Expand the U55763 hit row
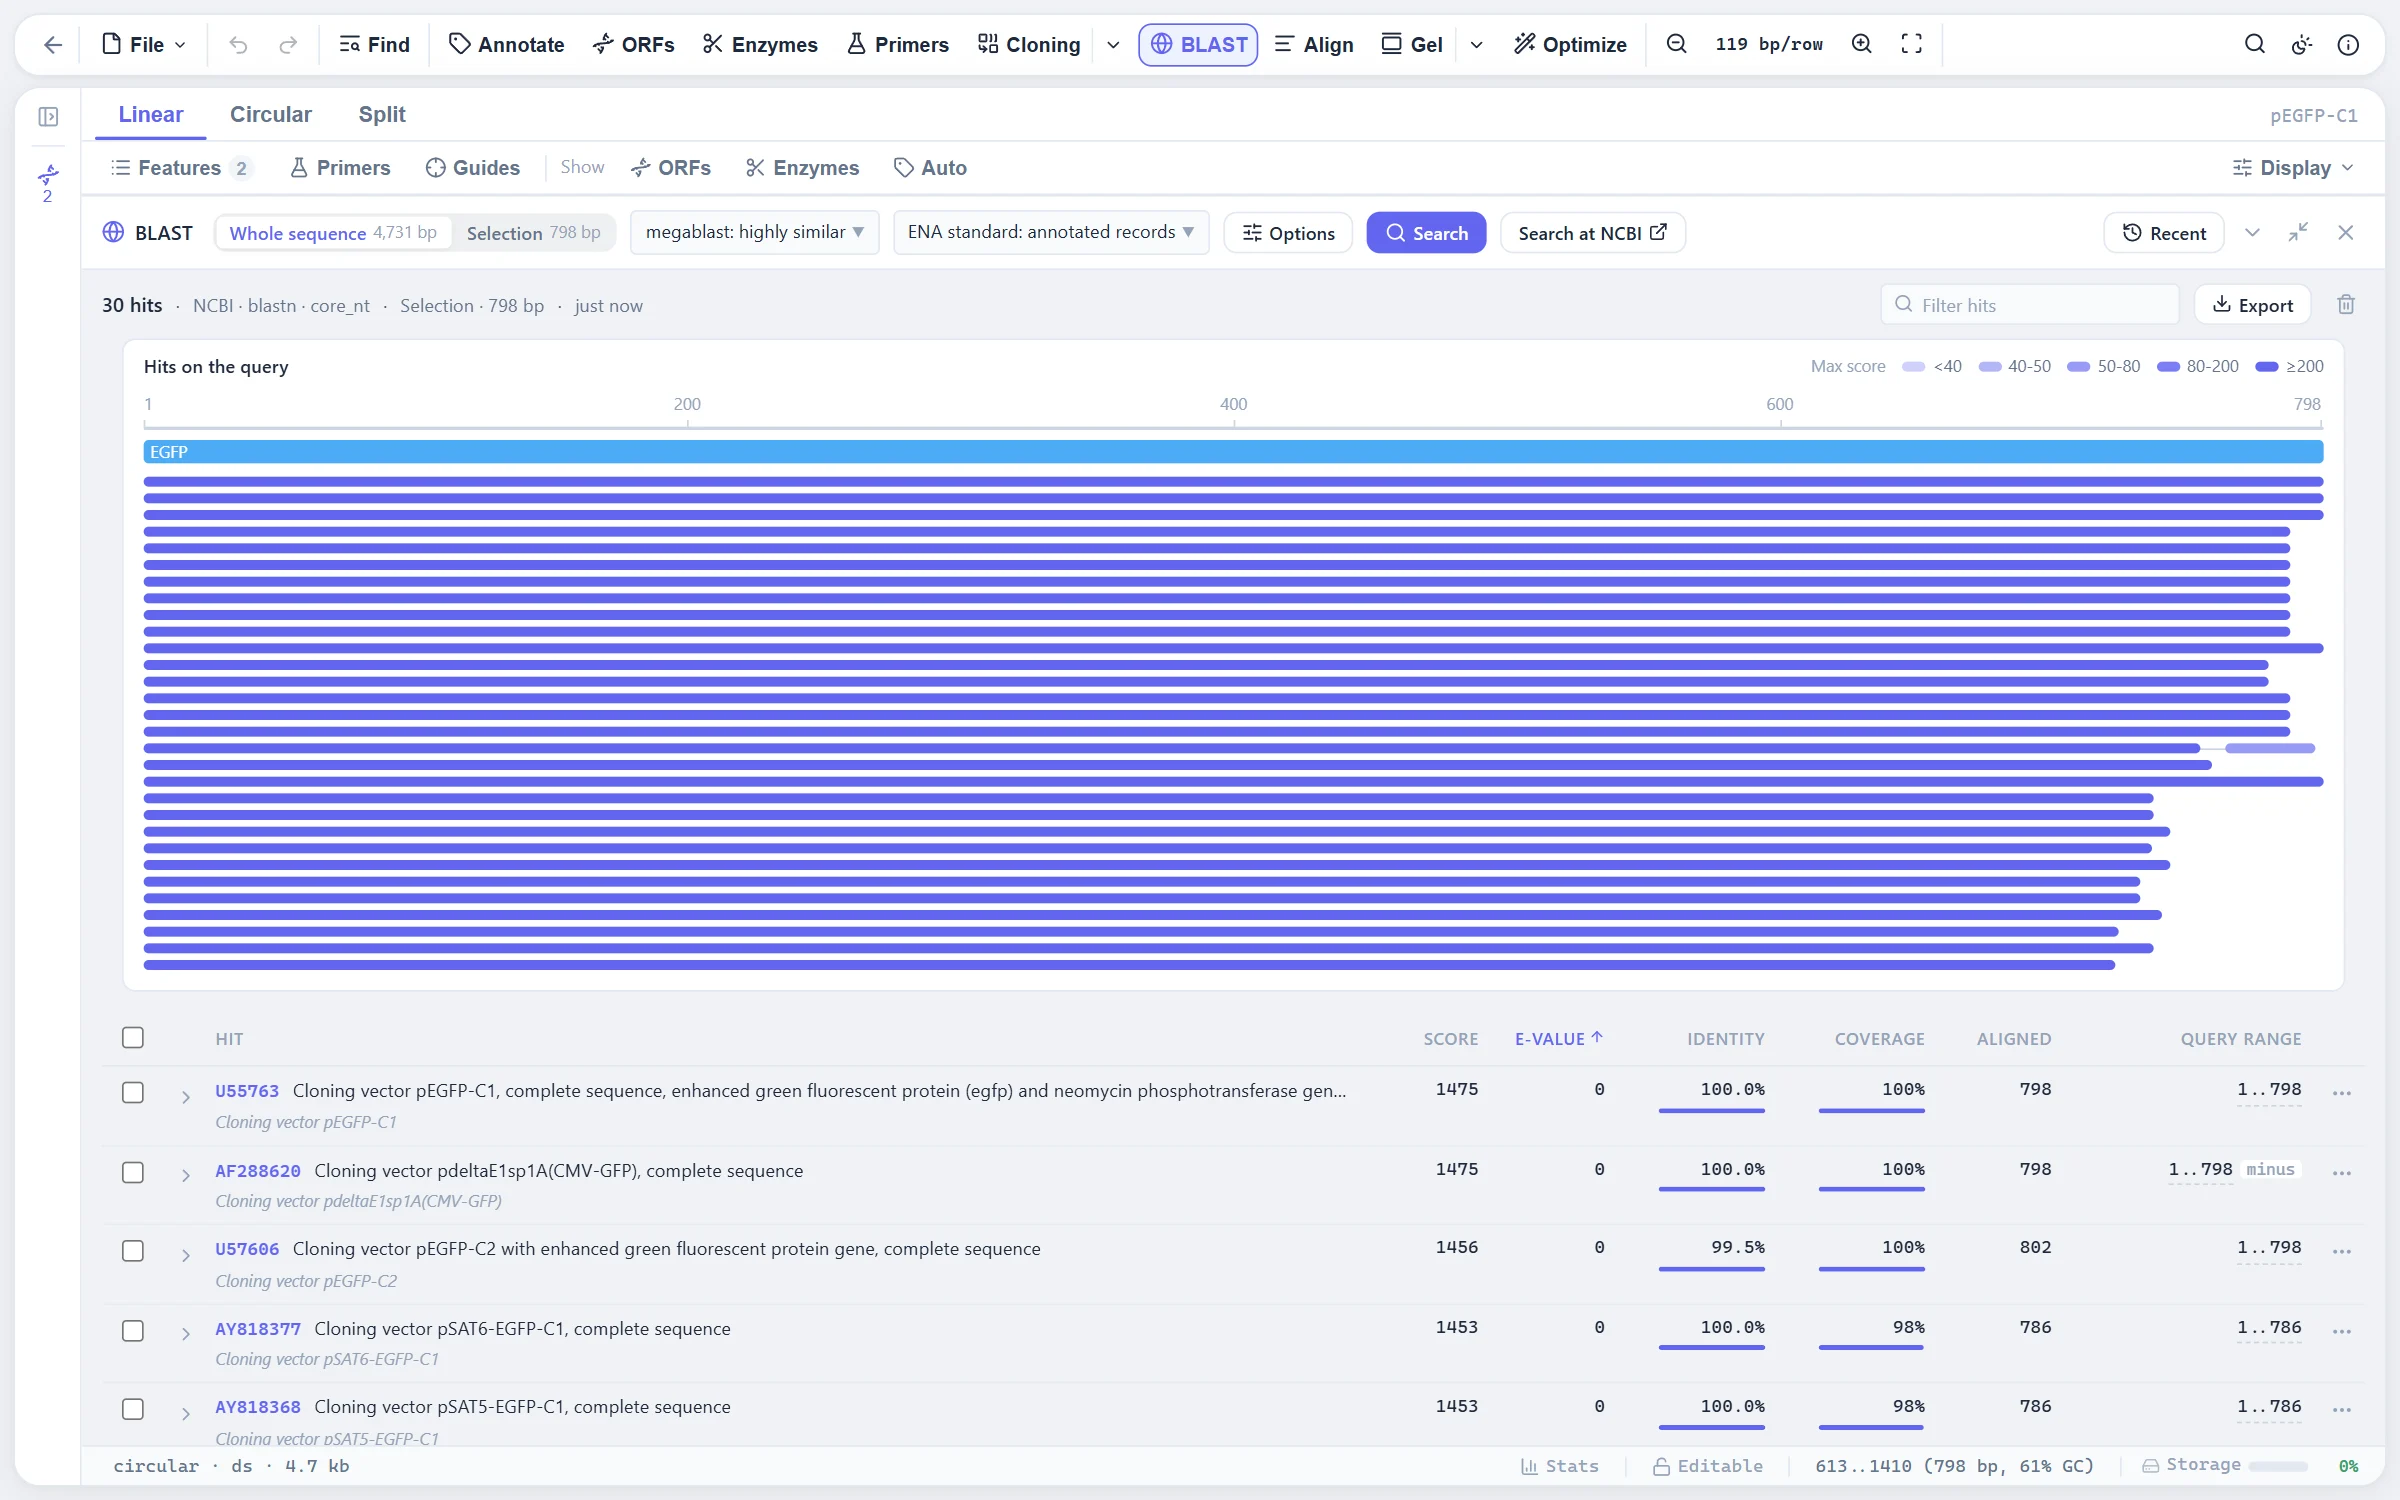The image size is (2400, 1500). [186, 1097]
